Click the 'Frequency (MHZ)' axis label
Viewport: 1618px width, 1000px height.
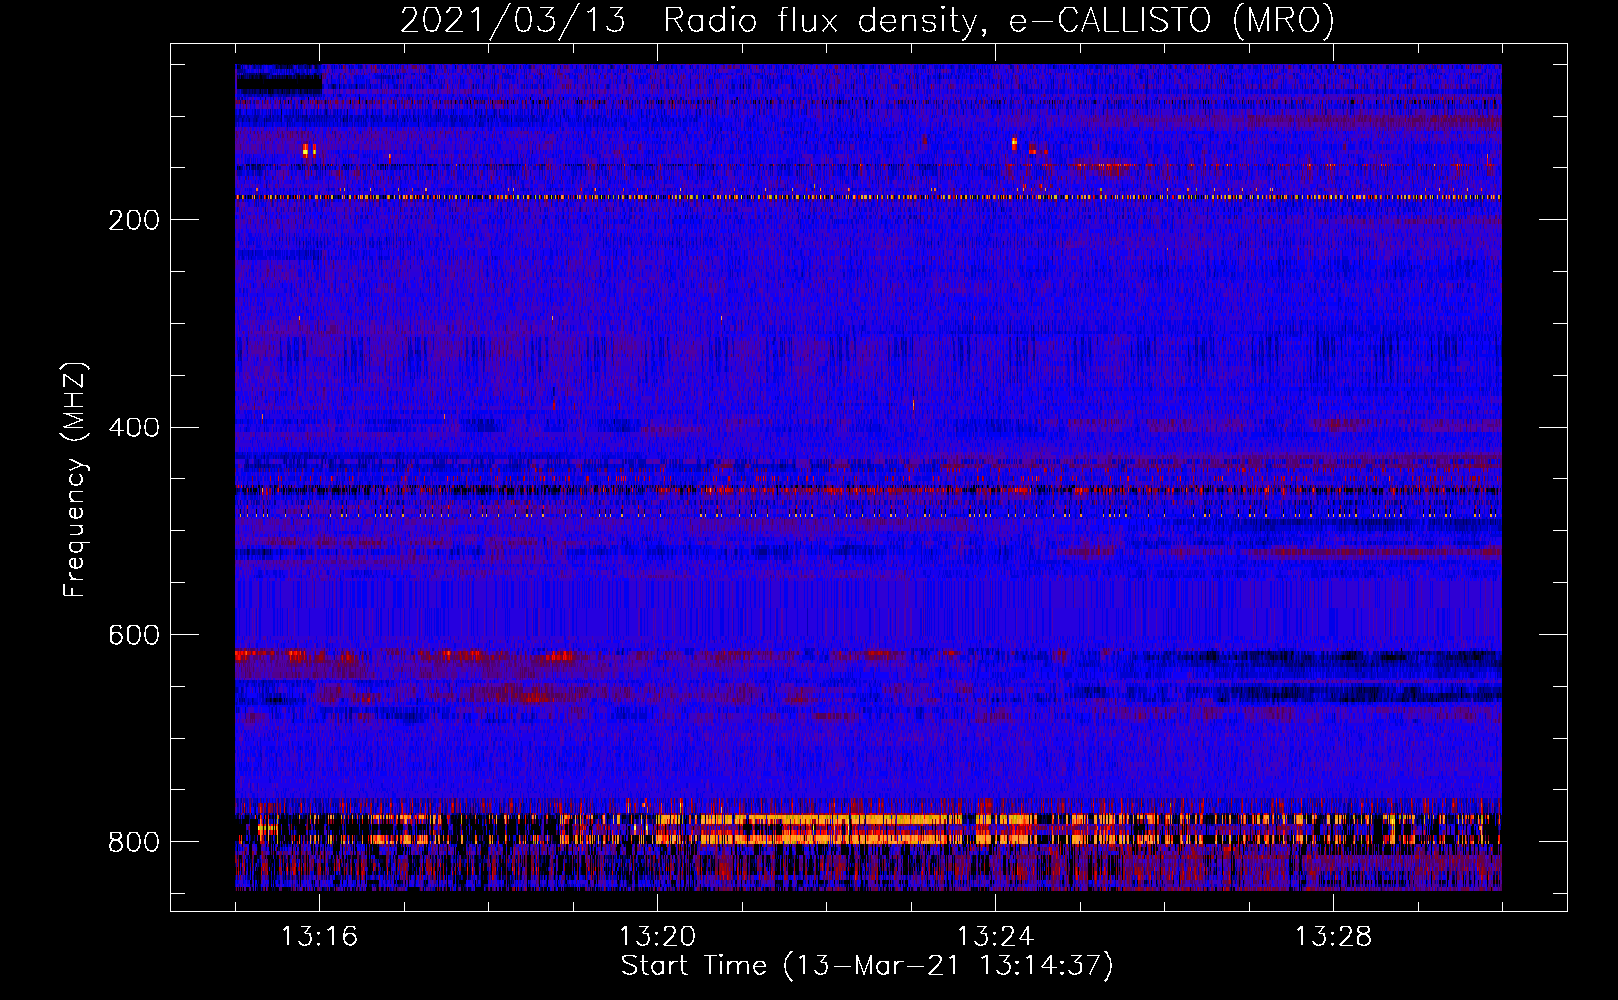75,479
